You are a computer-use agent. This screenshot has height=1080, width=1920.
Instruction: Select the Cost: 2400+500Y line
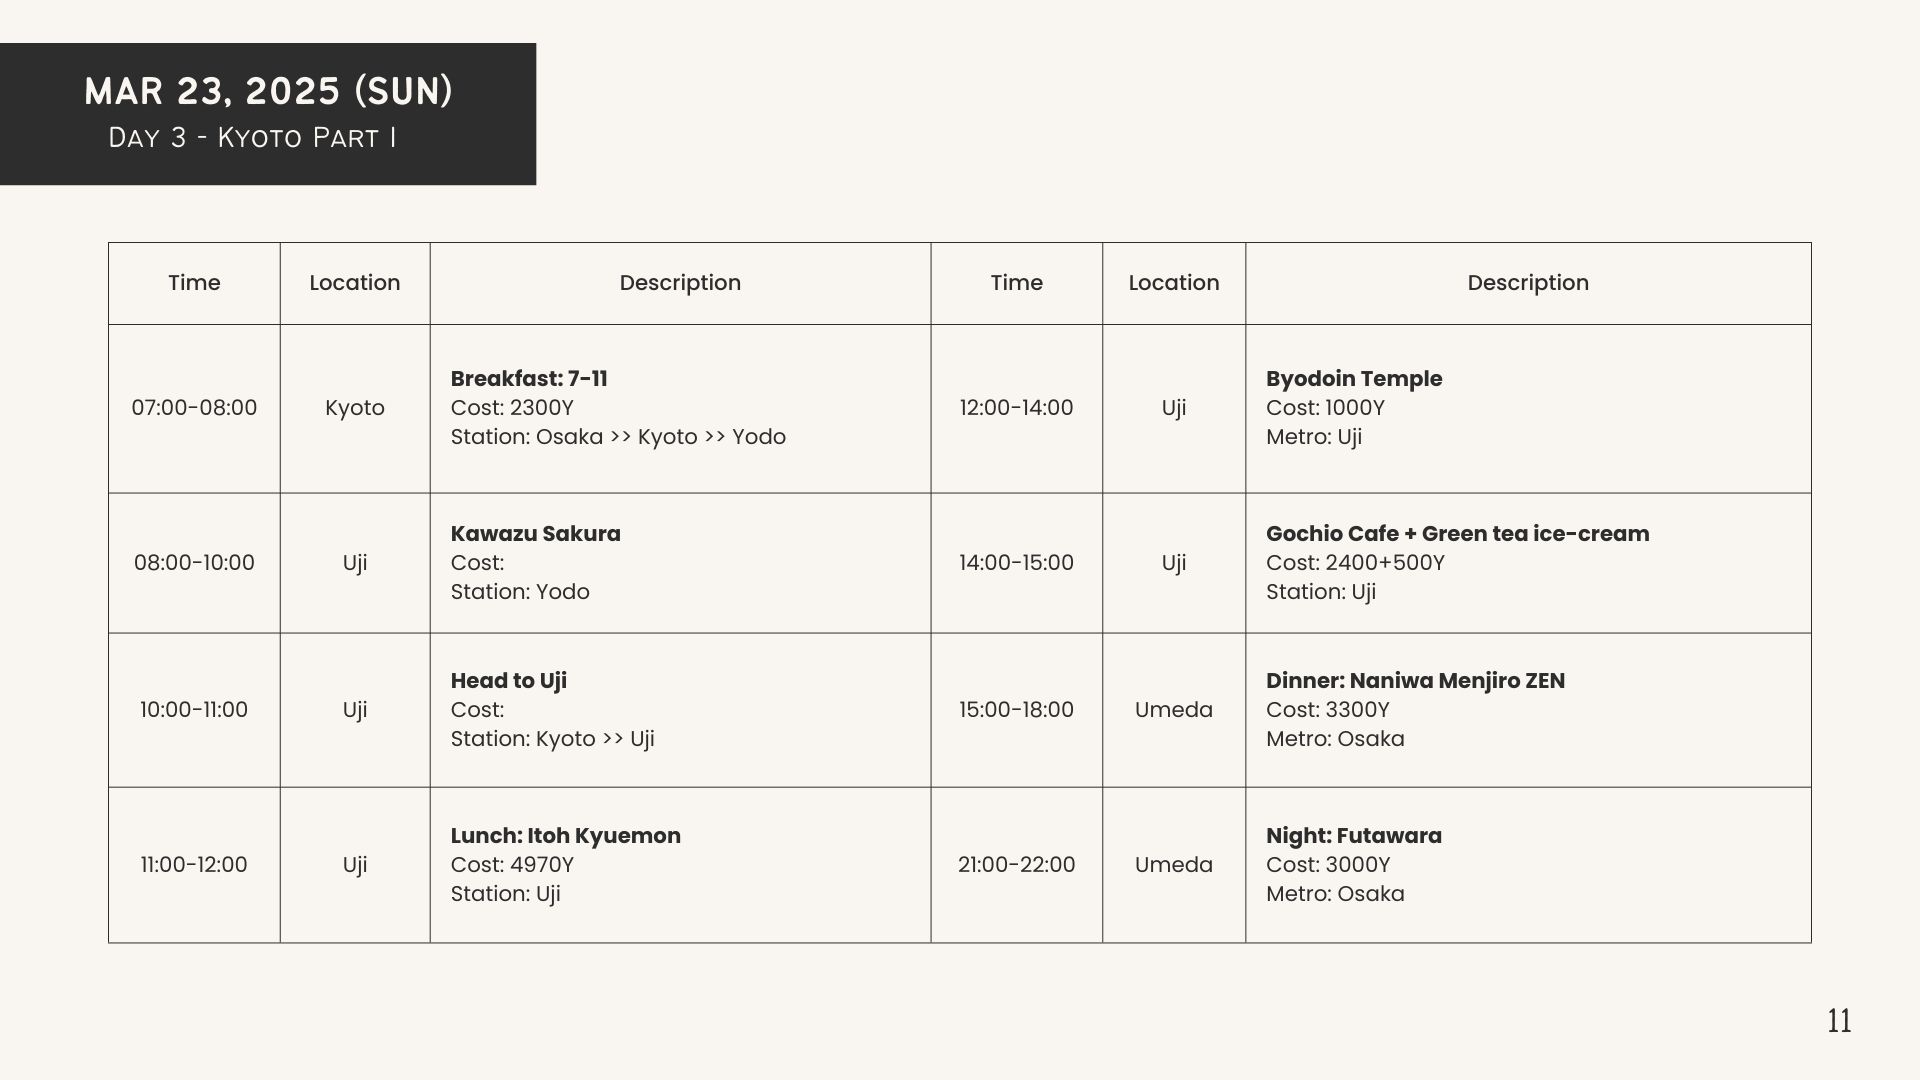click(1355, 563)
